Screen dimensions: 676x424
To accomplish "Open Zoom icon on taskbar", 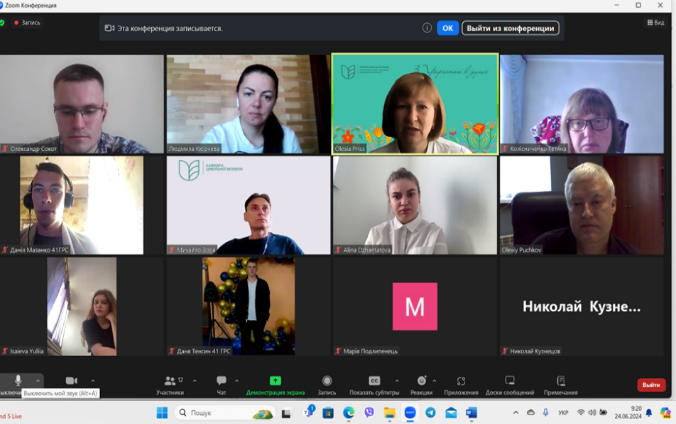I will pos(410,413).
